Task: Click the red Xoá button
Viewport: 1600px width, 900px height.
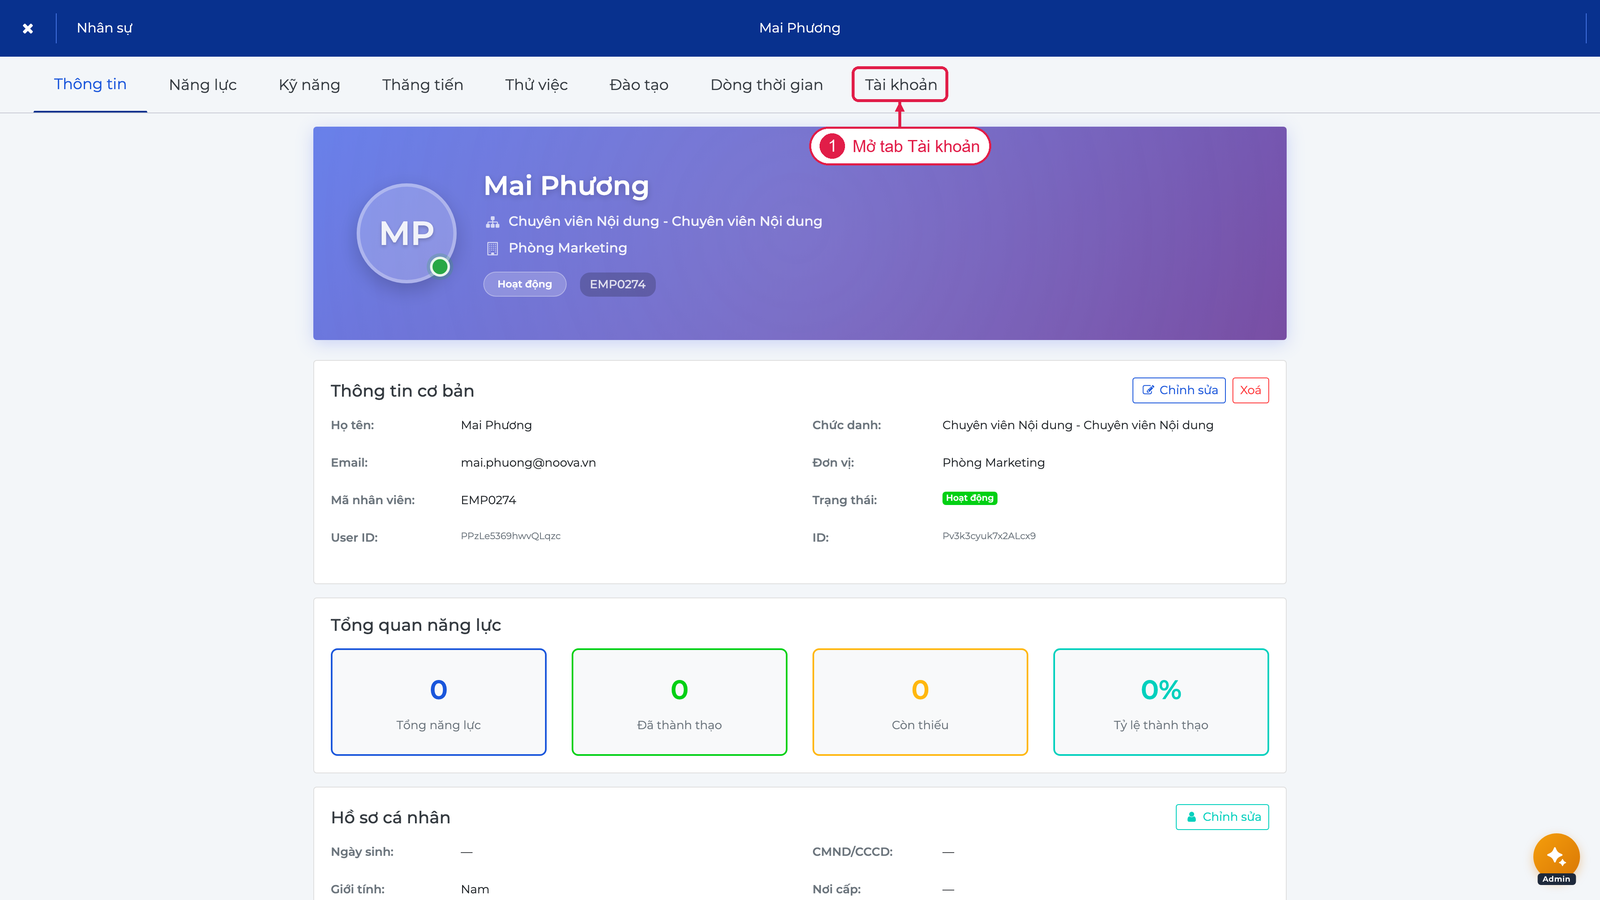Action: [x=1250, y=390]
